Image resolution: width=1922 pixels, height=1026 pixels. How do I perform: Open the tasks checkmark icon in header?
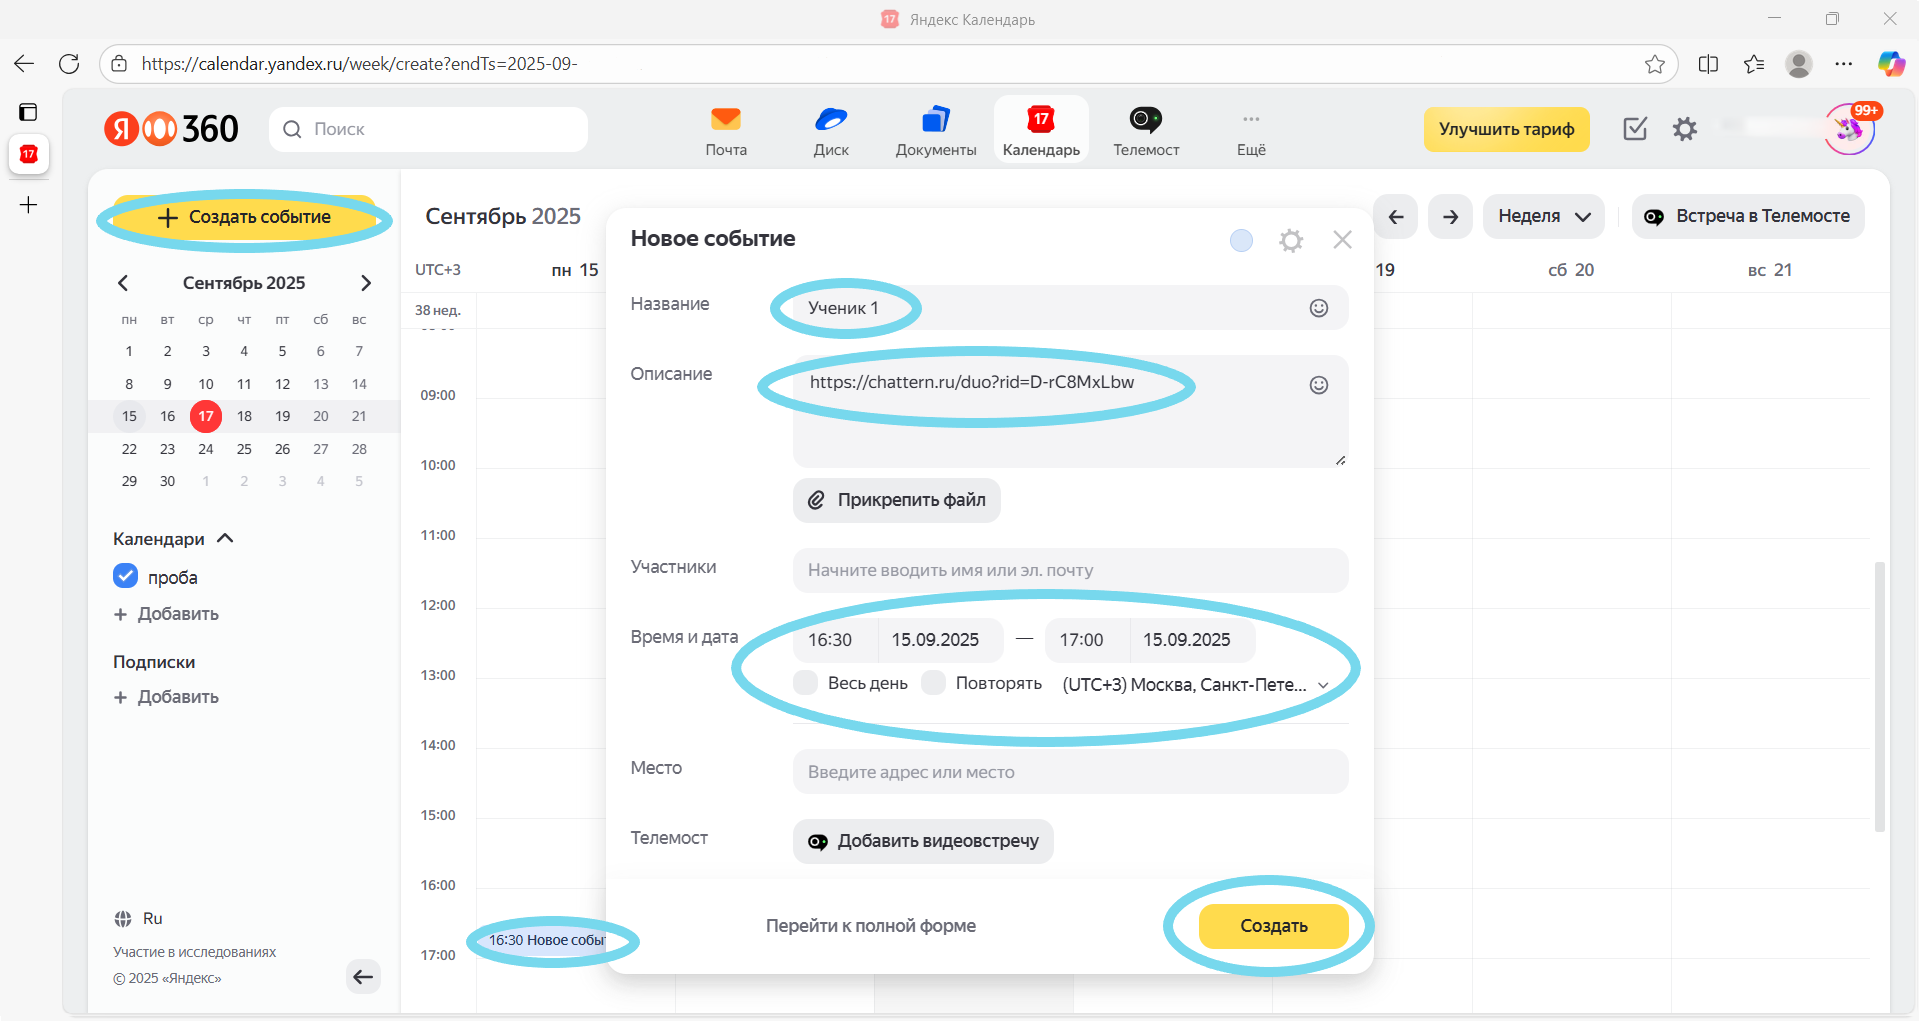click(1635, 129)
